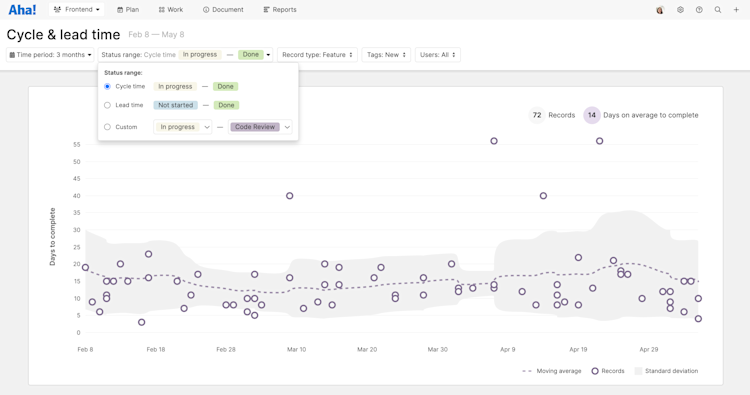Open the Work menu
The width and height of the screenshot is (750, 395).
click(171, 10)
